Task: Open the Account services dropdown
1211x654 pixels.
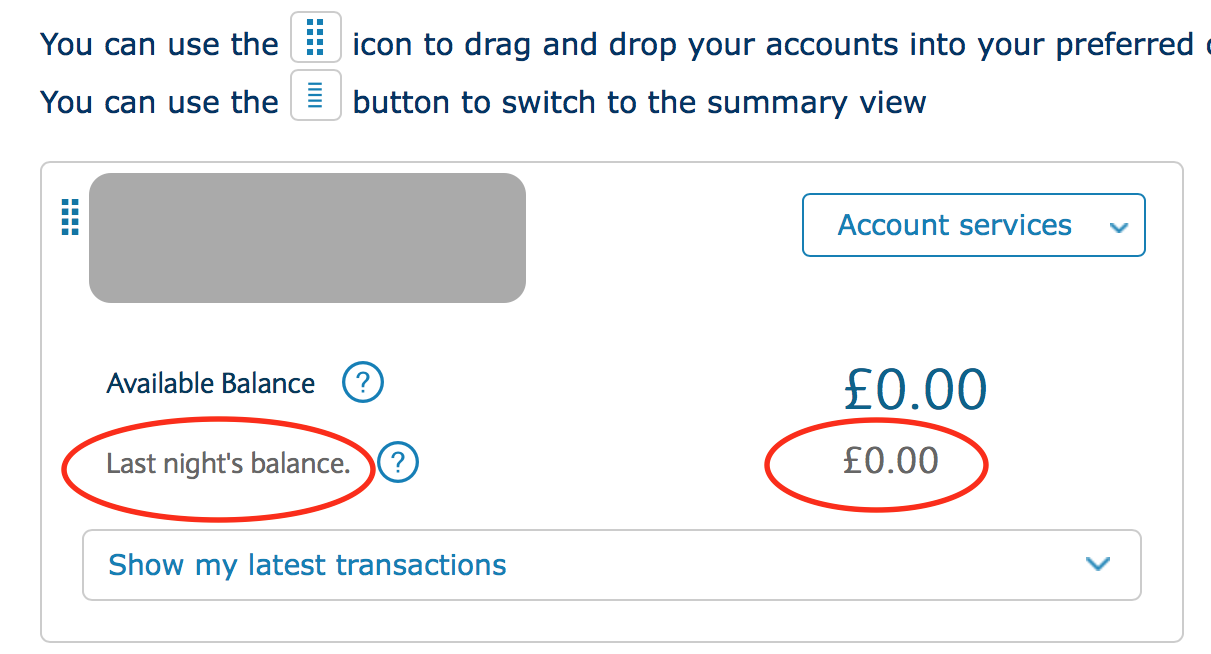Action: [972, 224]
